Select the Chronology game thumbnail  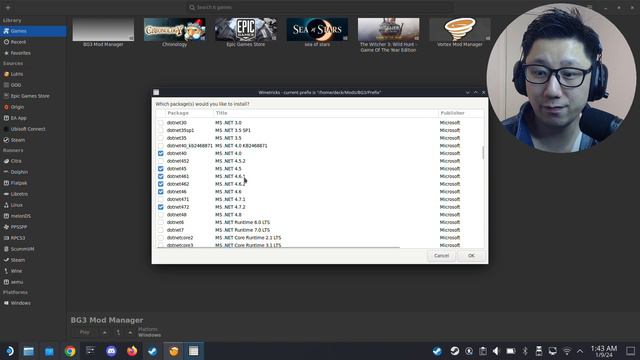pyautogui.click(x=175, y=29)
